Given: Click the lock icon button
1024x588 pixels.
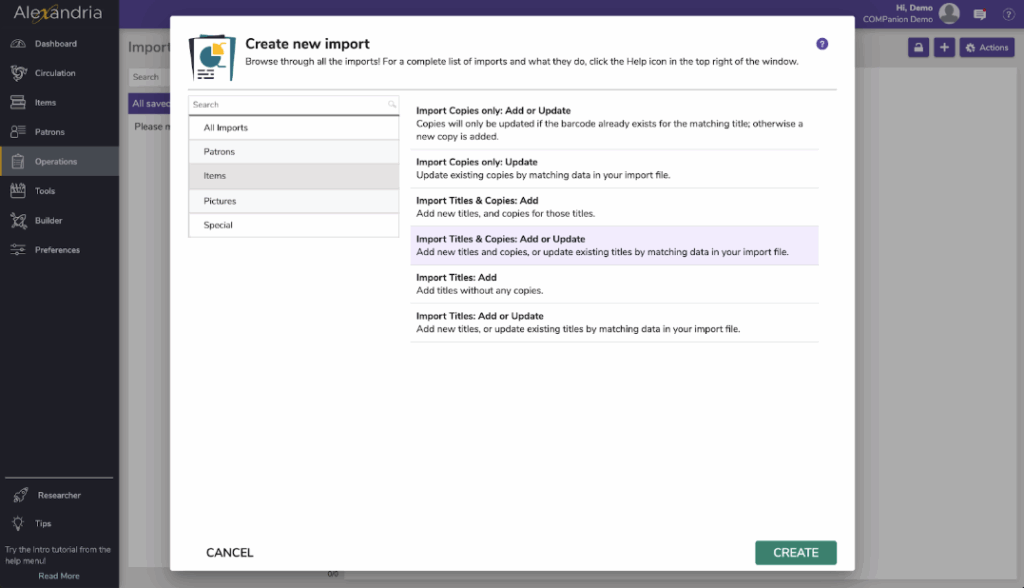Looking at the screenshot, I should tap(918, 48).
